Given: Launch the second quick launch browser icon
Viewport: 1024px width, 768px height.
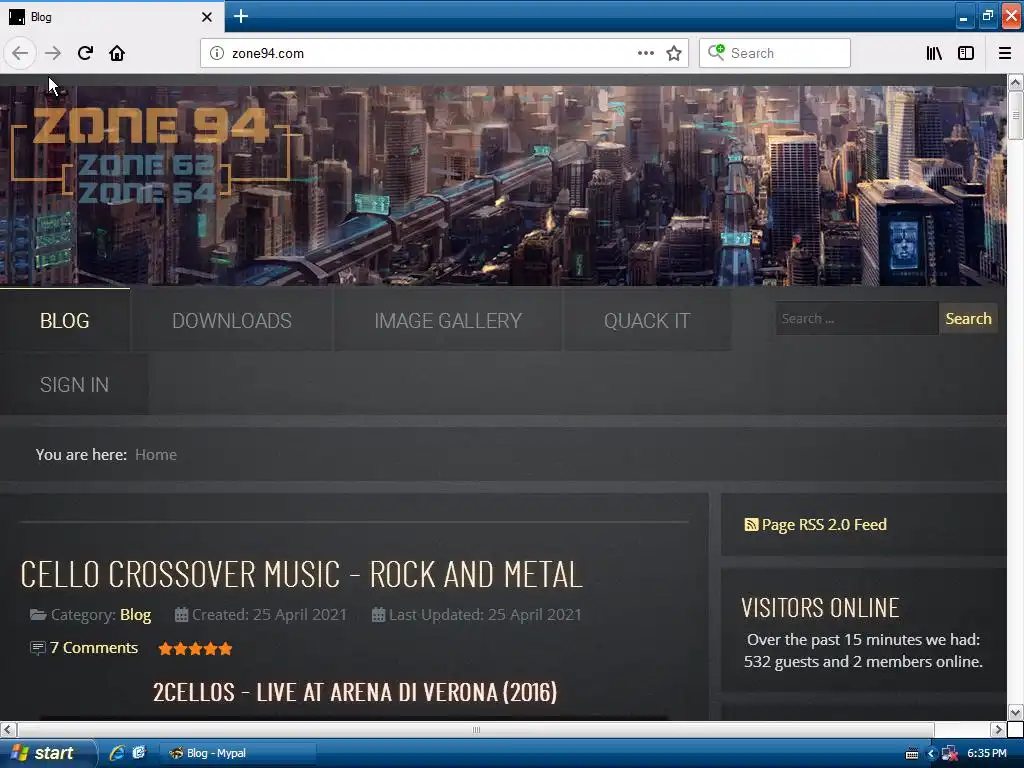Looking at the screenshot, I should (x=138, y=753).
